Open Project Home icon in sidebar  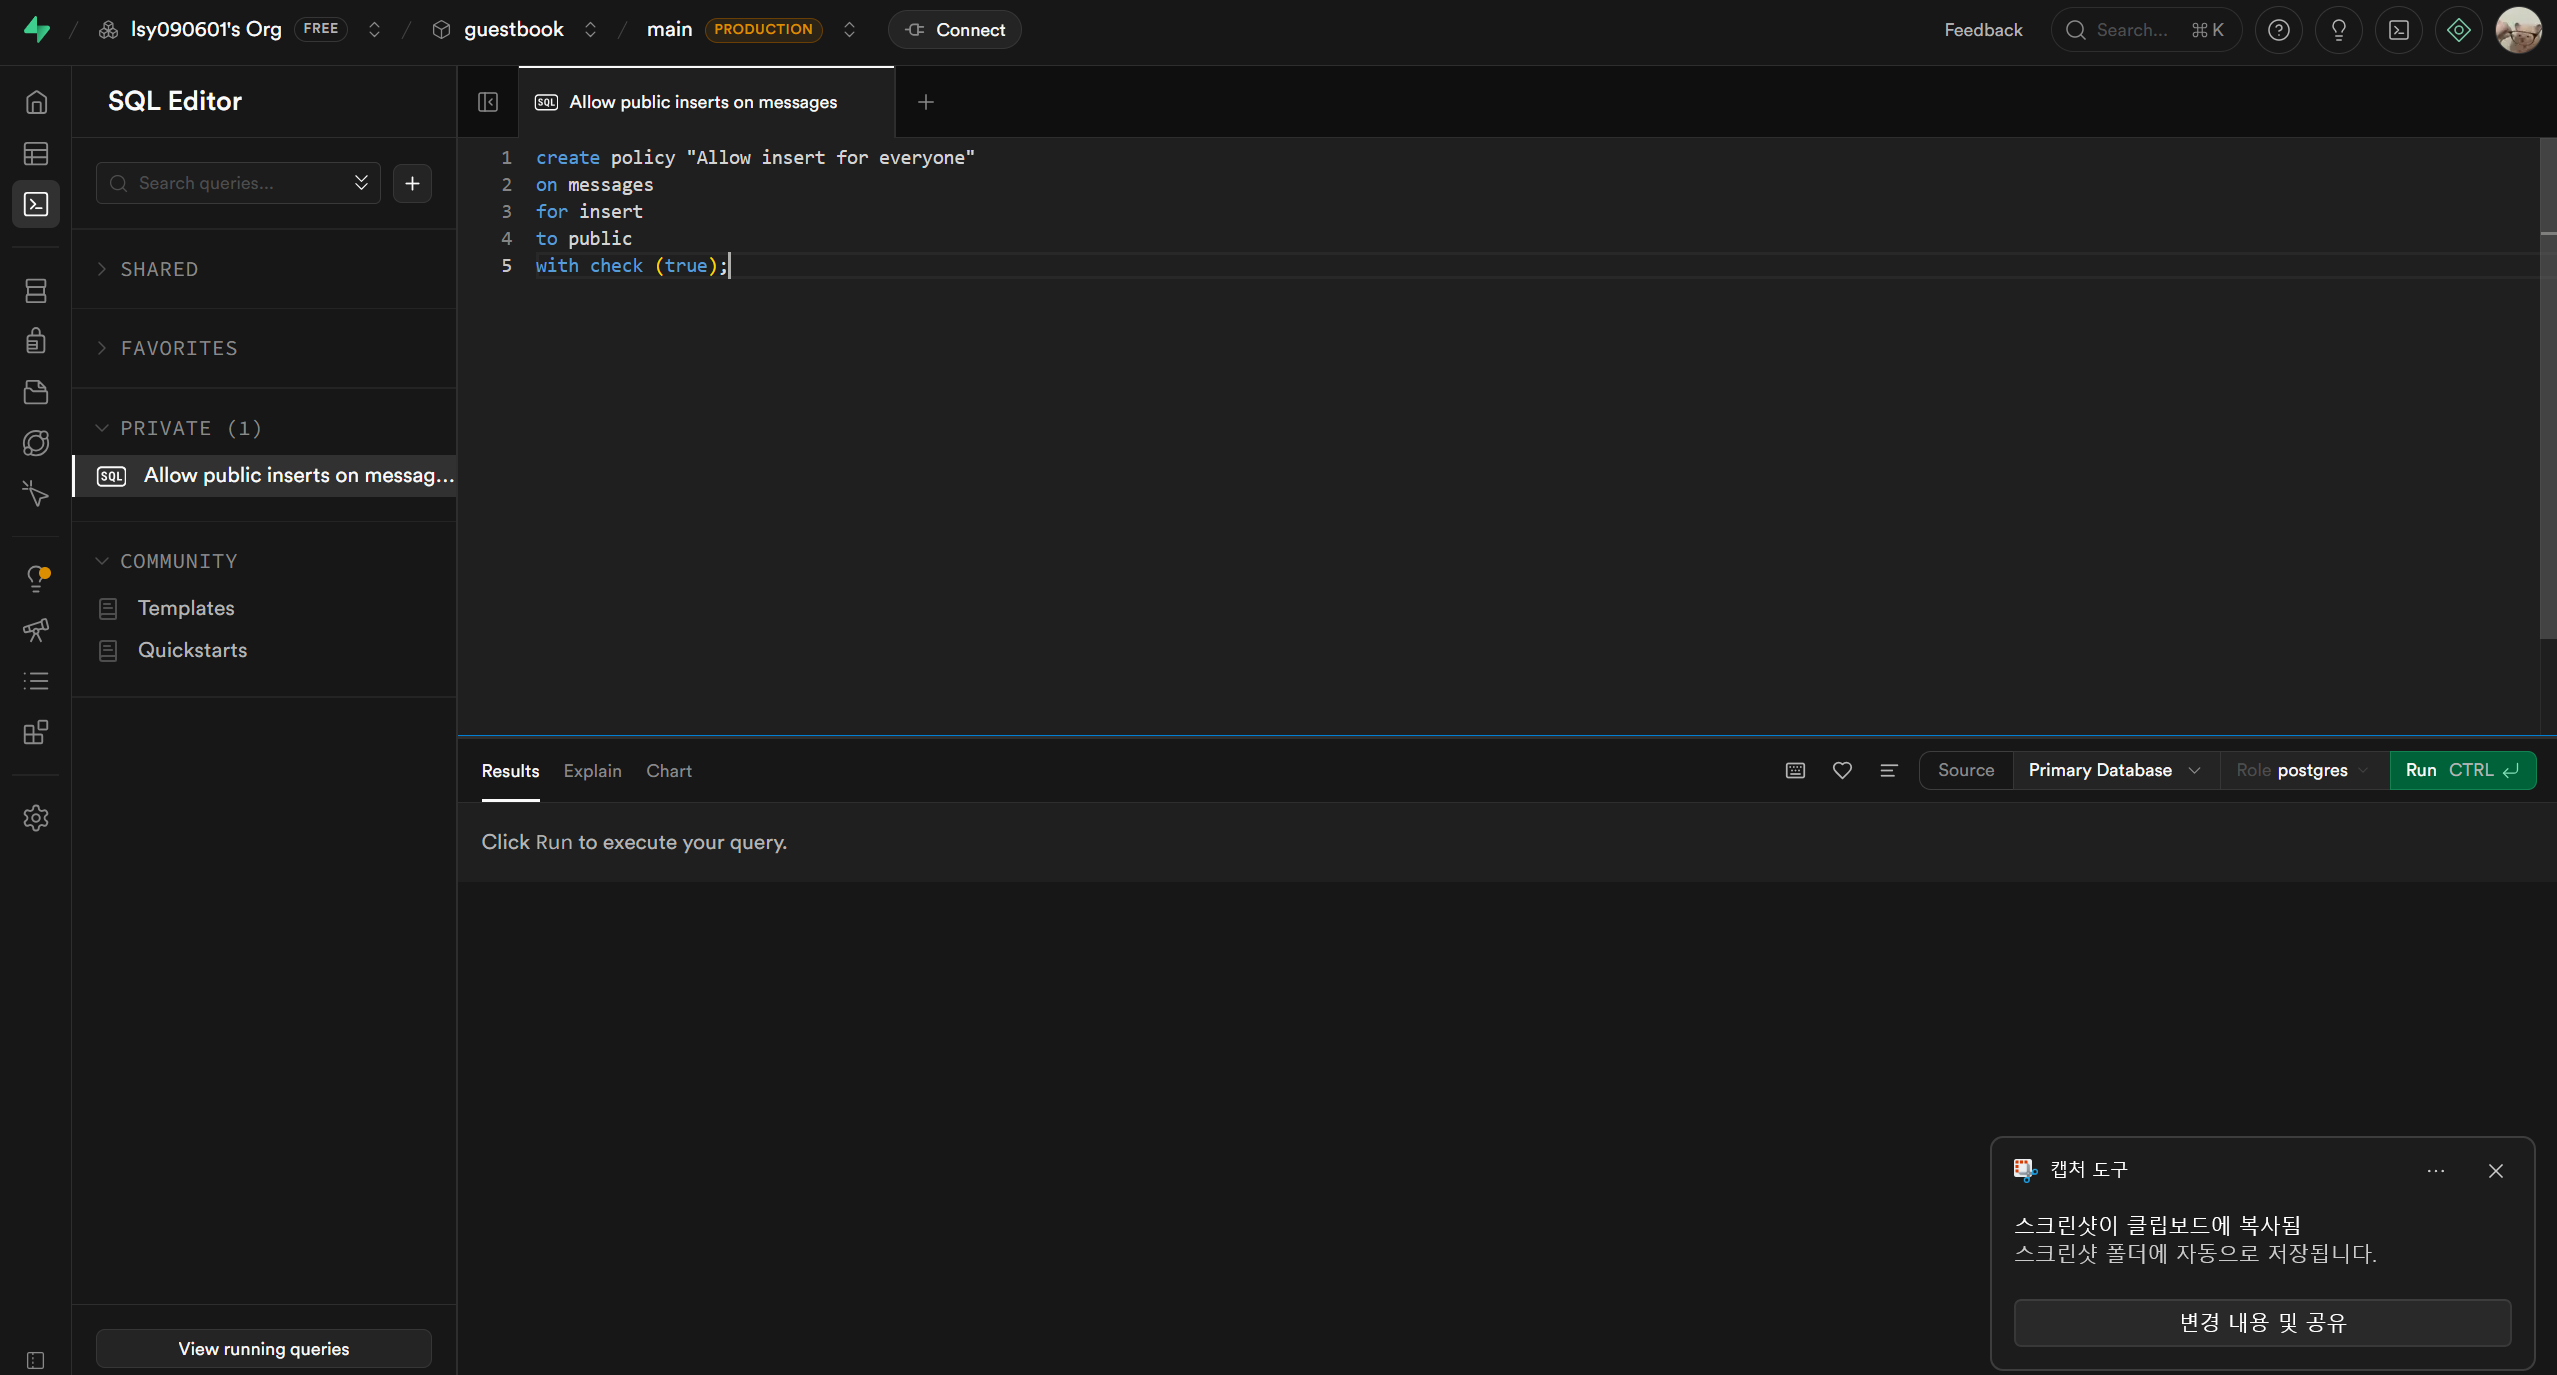[36, 102]
